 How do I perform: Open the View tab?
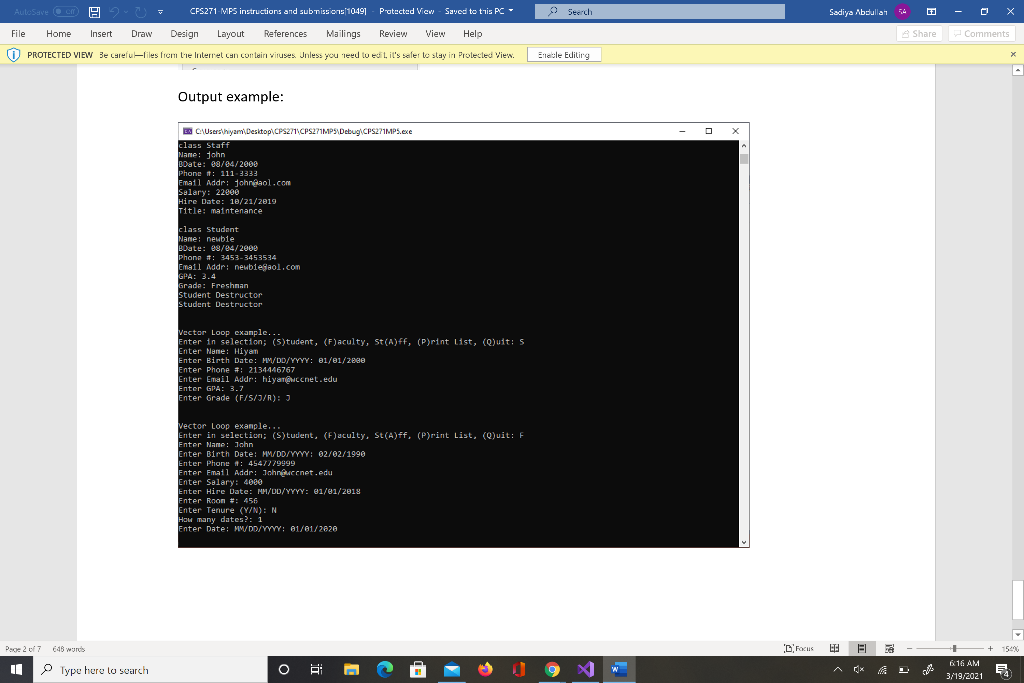[x=435, y=34]
